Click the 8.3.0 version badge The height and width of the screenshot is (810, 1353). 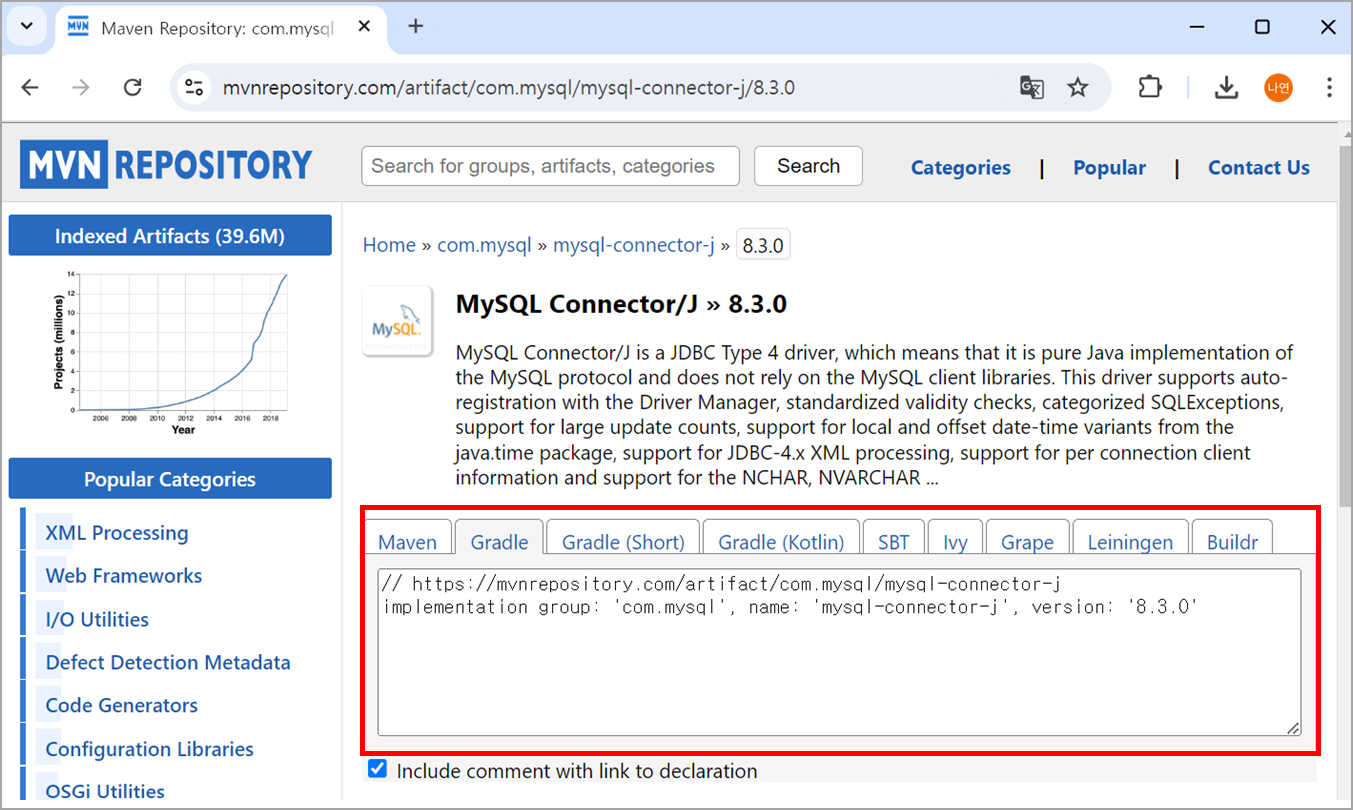tap(763, 246)
